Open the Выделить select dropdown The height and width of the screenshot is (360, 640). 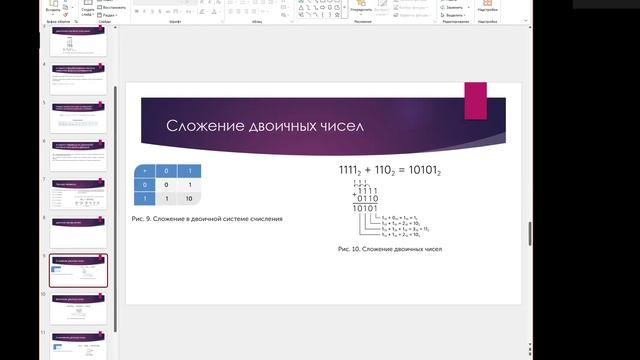click(453, 15)
